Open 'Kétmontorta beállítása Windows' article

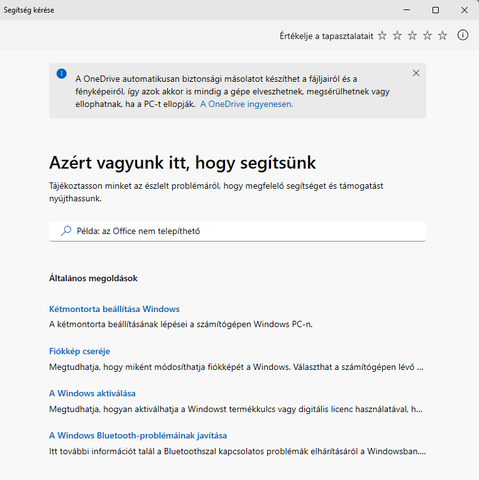(x=114, y=309)
